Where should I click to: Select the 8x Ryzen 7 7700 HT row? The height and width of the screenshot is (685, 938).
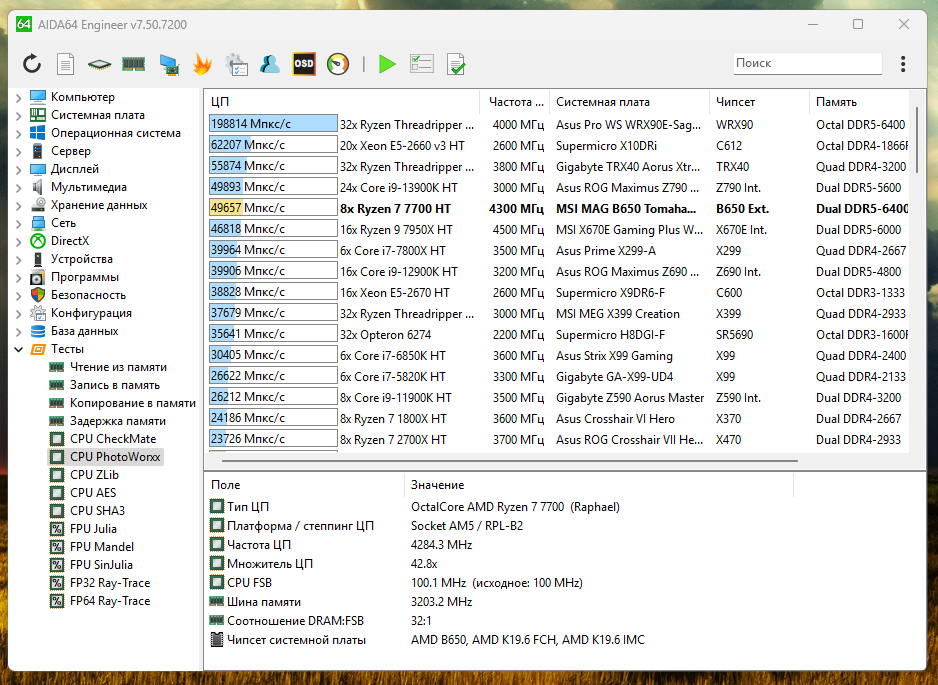click(558, 208)
